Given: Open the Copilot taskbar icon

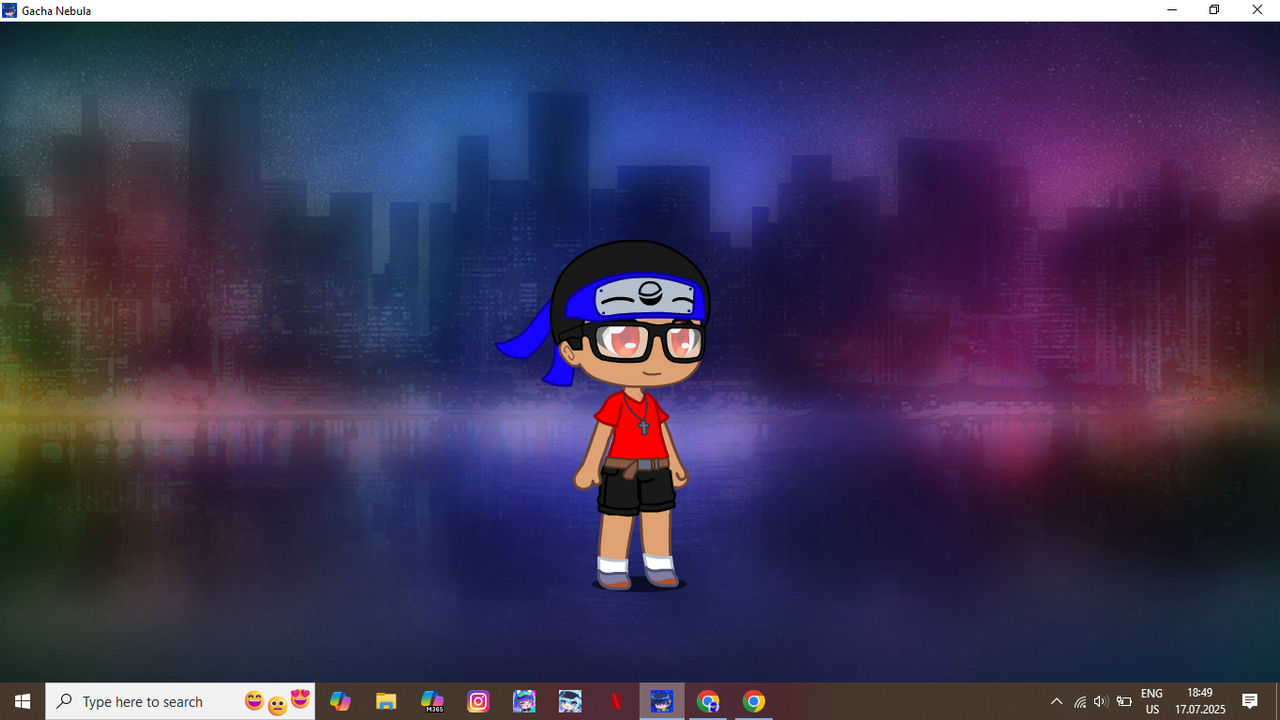Looking at the screenshot, I should pos(340,701).
